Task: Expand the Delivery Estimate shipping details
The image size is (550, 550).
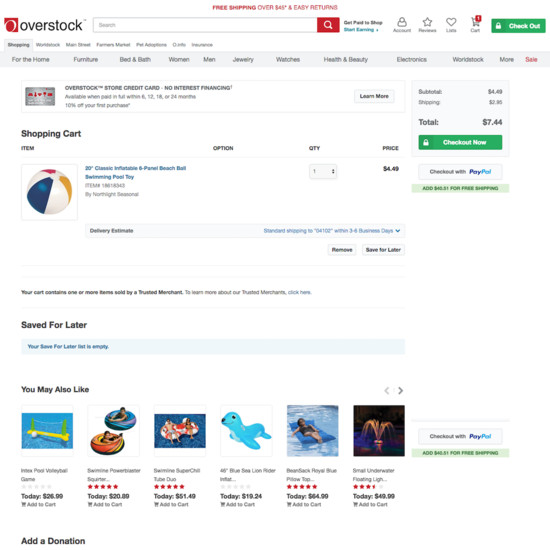Action: point(332,231)
